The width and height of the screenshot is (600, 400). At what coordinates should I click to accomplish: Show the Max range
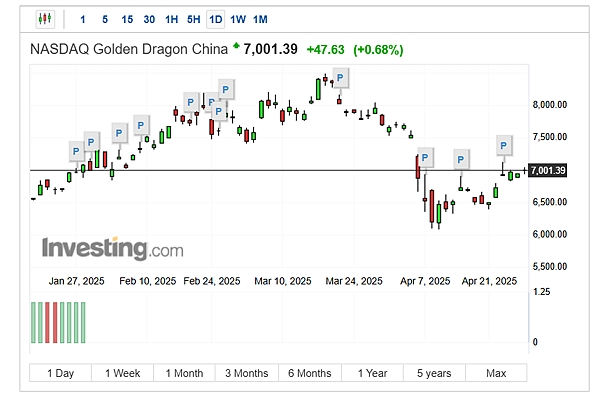(x=496, y=373)
